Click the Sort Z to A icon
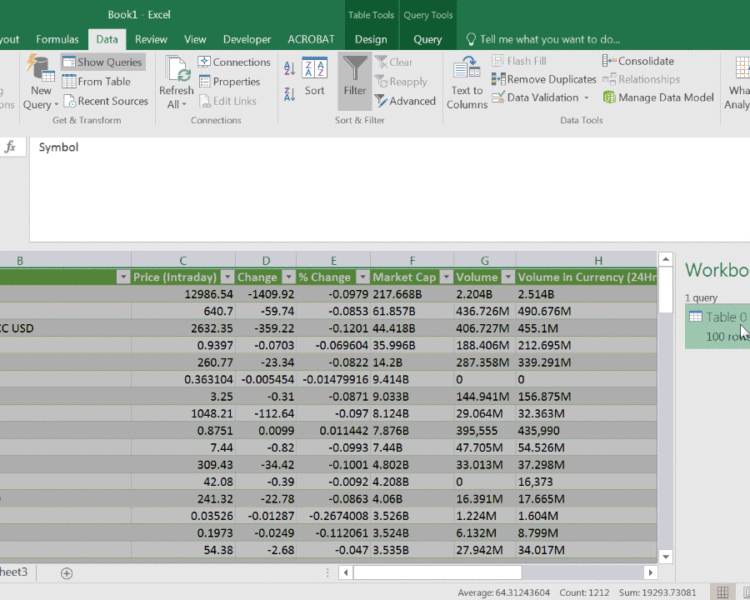Viewport: 750px width, 600px height. [x=289, y=95]
